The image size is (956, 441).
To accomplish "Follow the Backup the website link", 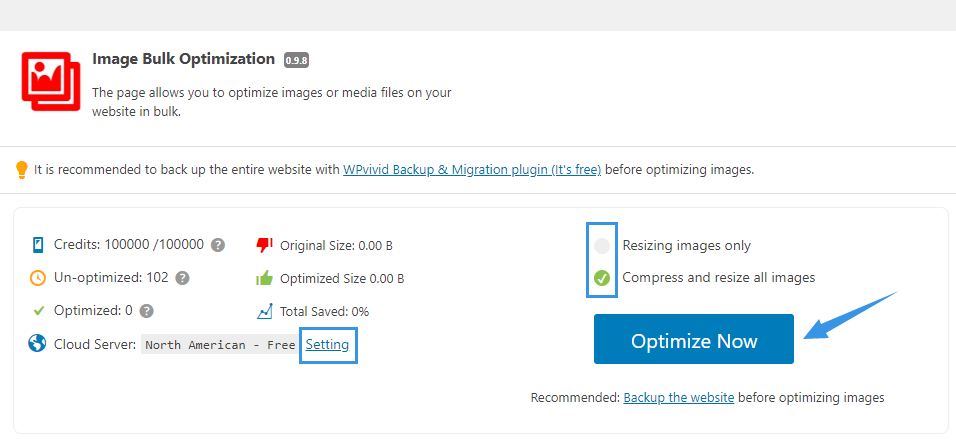I will [679, 398].
